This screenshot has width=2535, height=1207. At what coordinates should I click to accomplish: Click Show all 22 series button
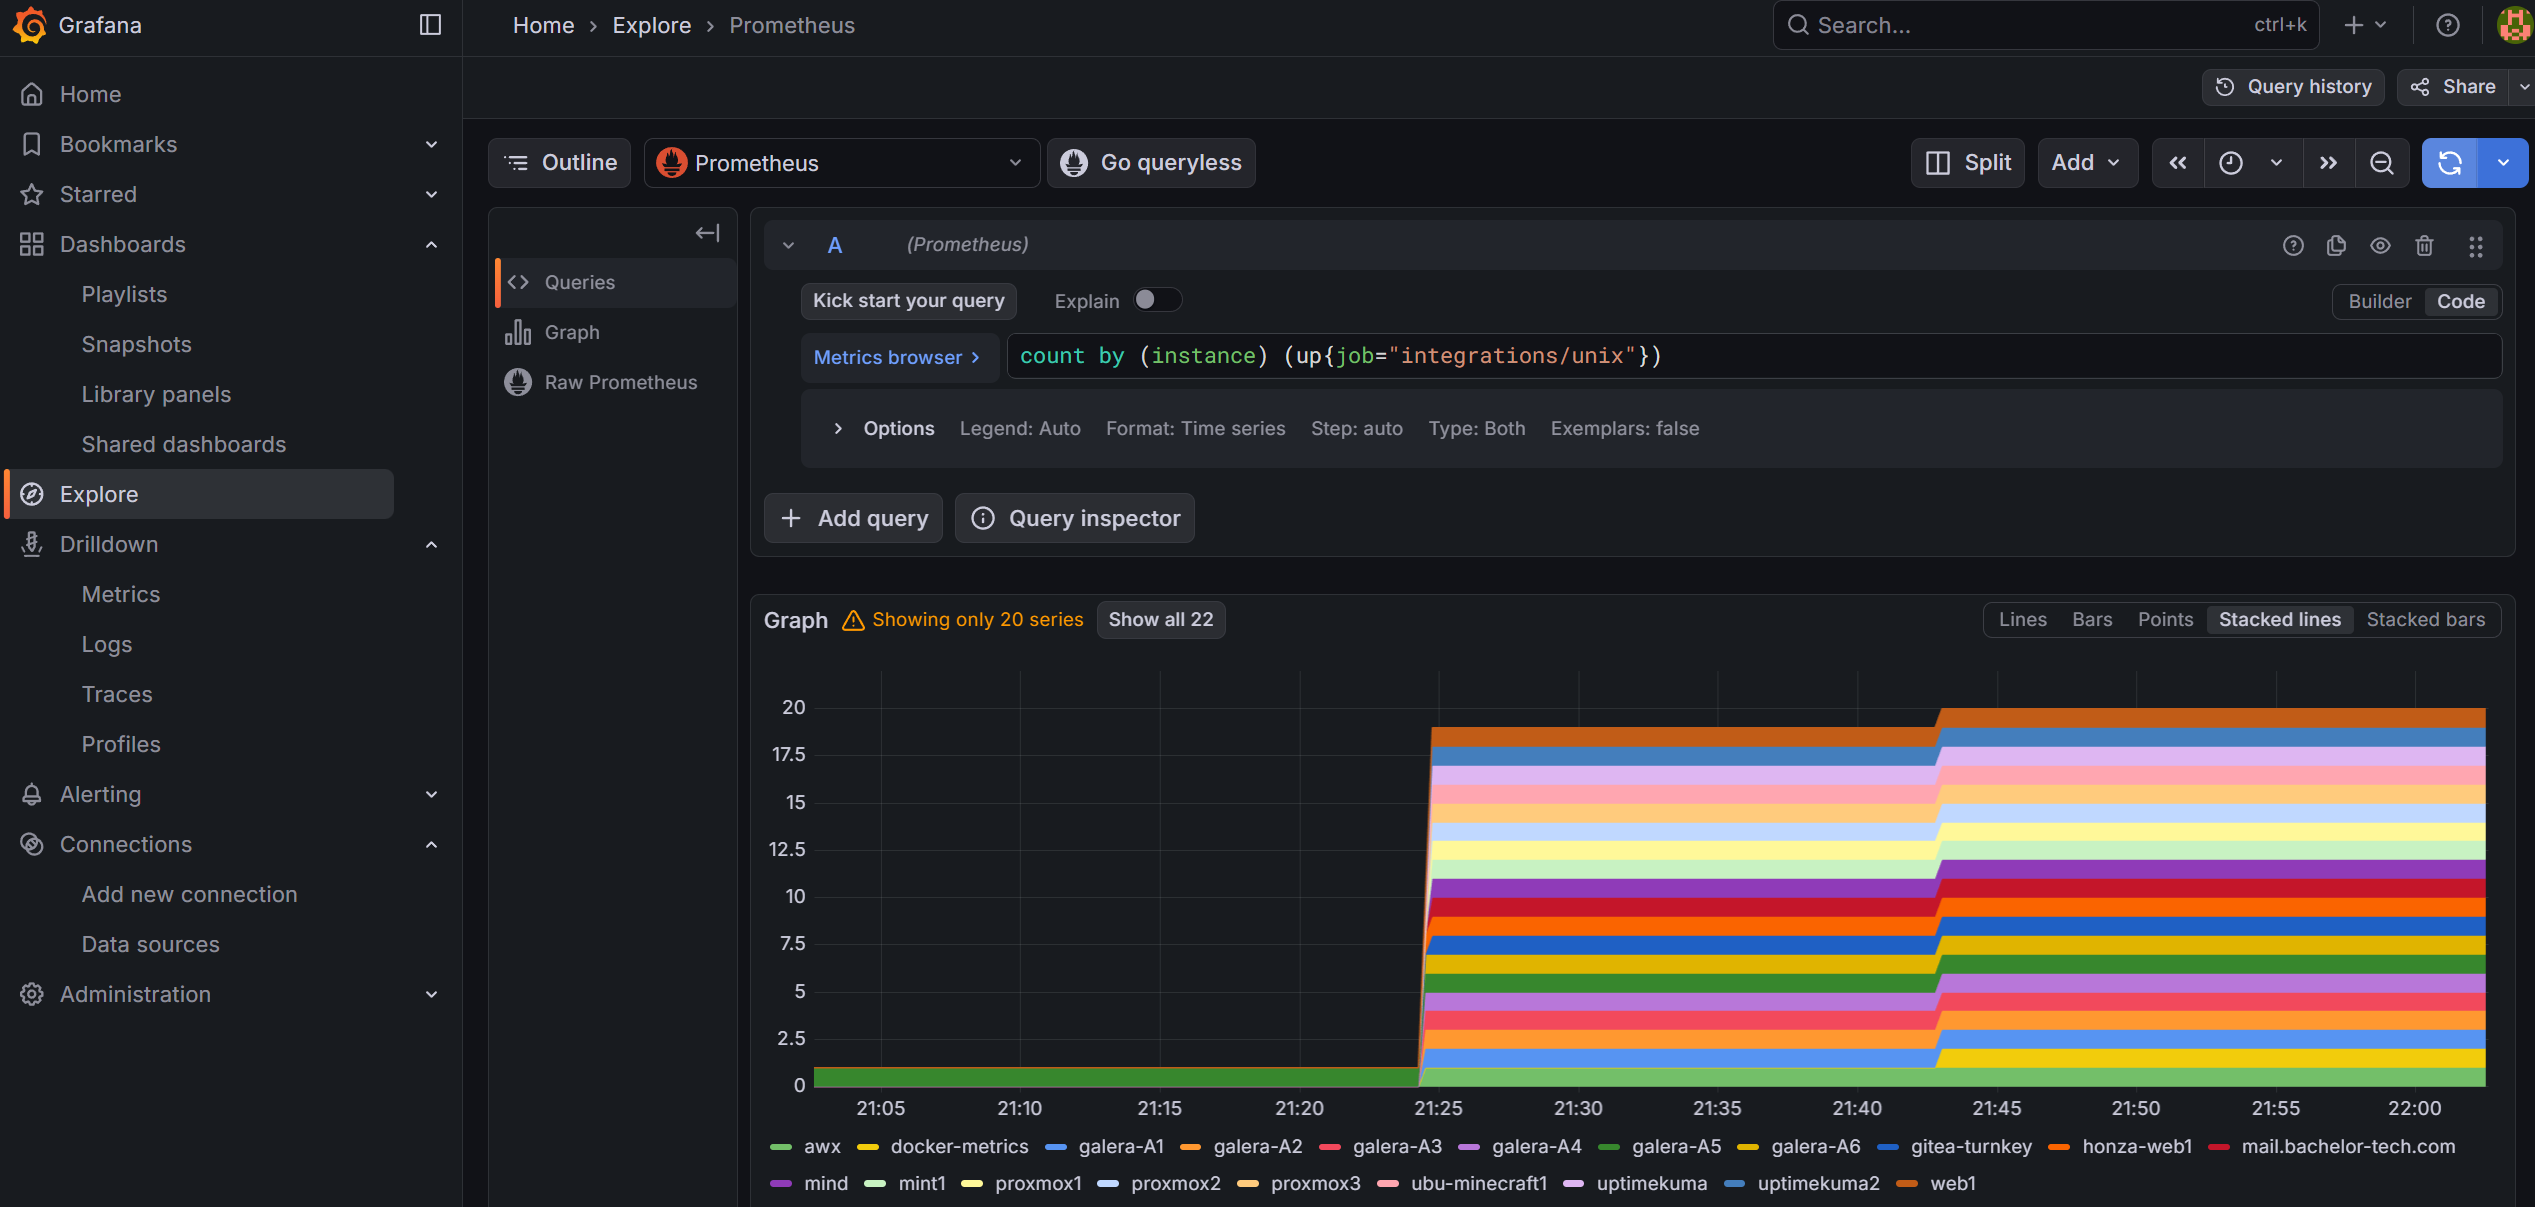click(x=1160, y=619)
